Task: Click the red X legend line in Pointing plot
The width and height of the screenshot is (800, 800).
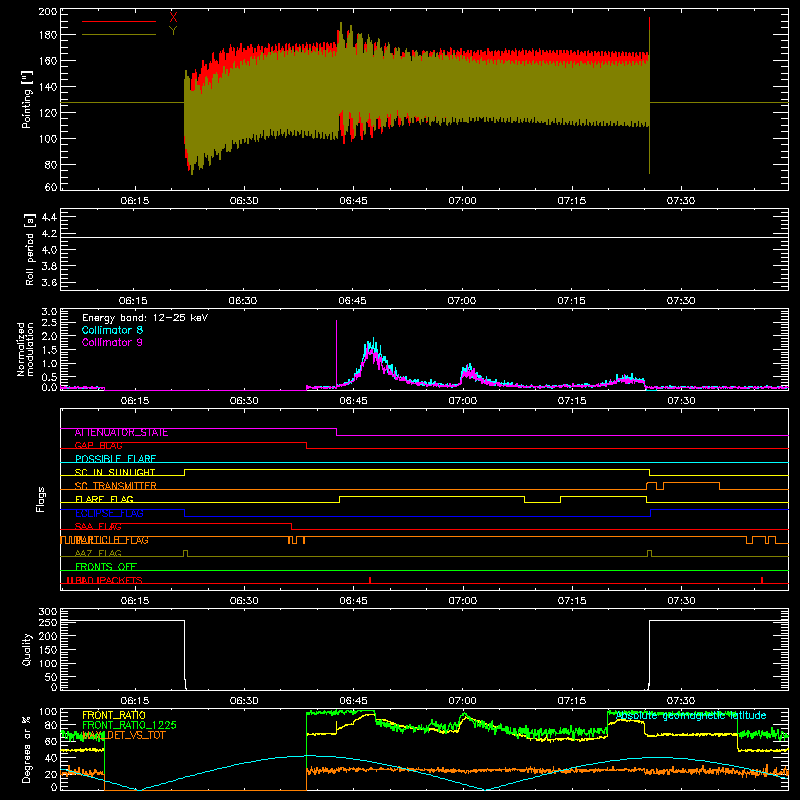Action: 119,21
